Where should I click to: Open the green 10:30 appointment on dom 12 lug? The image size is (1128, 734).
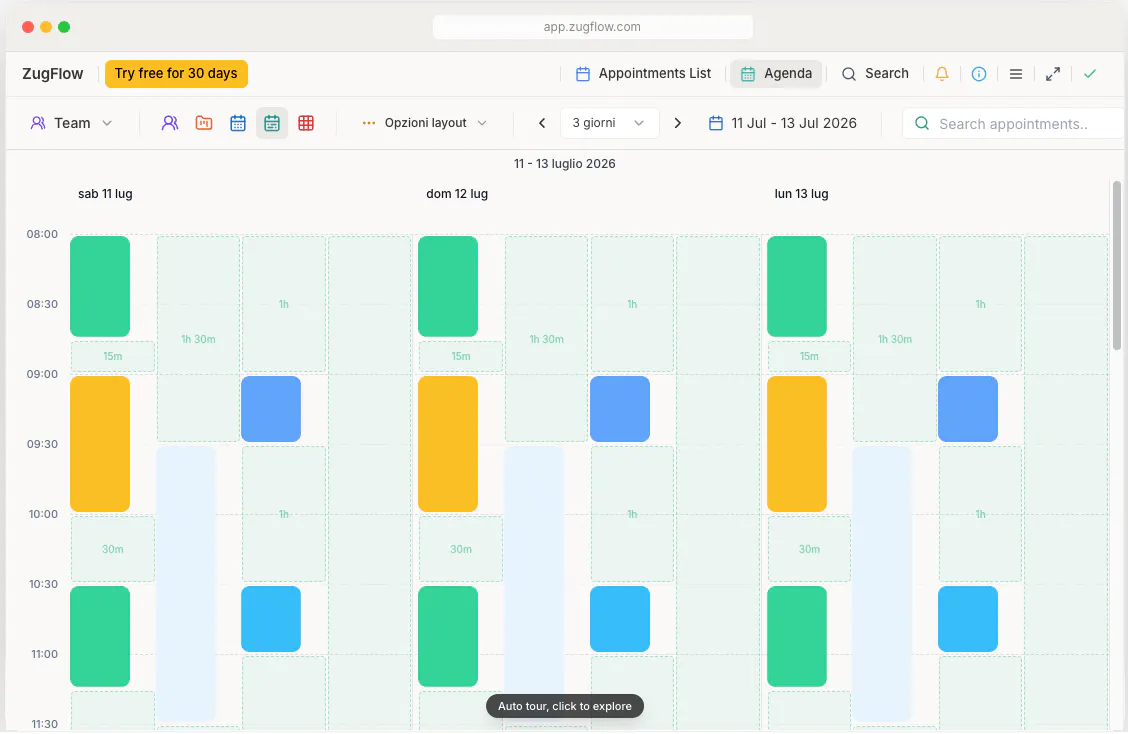[448, 636]
